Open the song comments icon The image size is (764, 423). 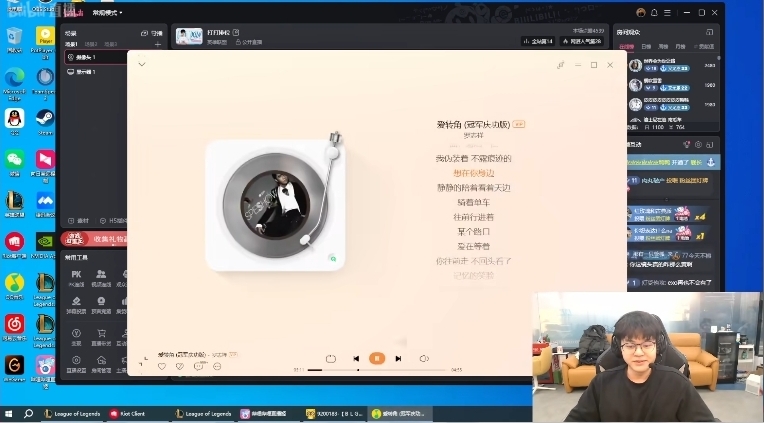click(198, 366)
